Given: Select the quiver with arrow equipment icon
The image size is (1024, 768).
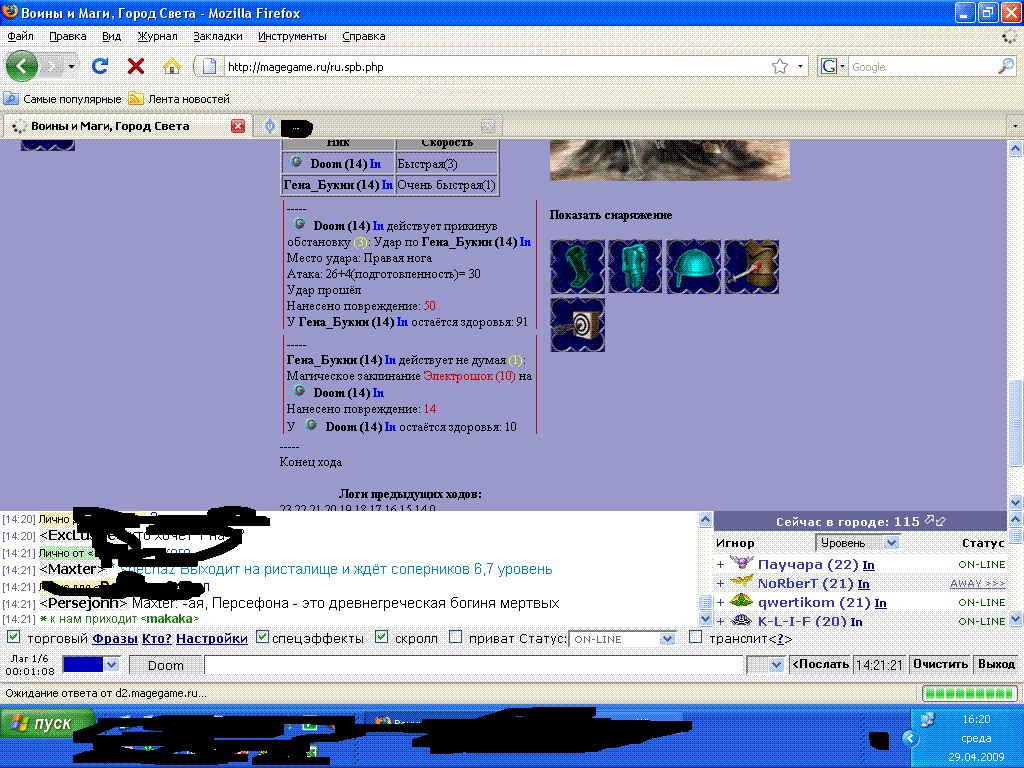Looking at the screenshot, I should [x=752, y=266].
